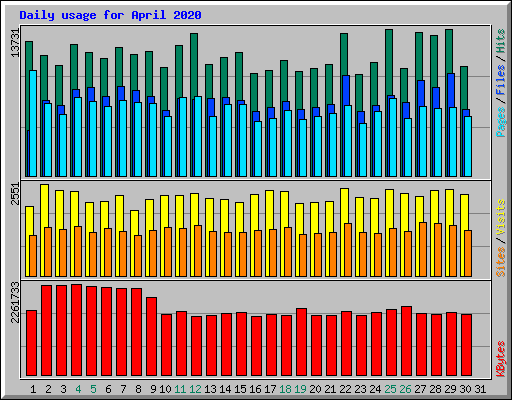This screenshot has width=512, height=400.
Task: Select day label 31 on the axis
Action: (480, 389)
